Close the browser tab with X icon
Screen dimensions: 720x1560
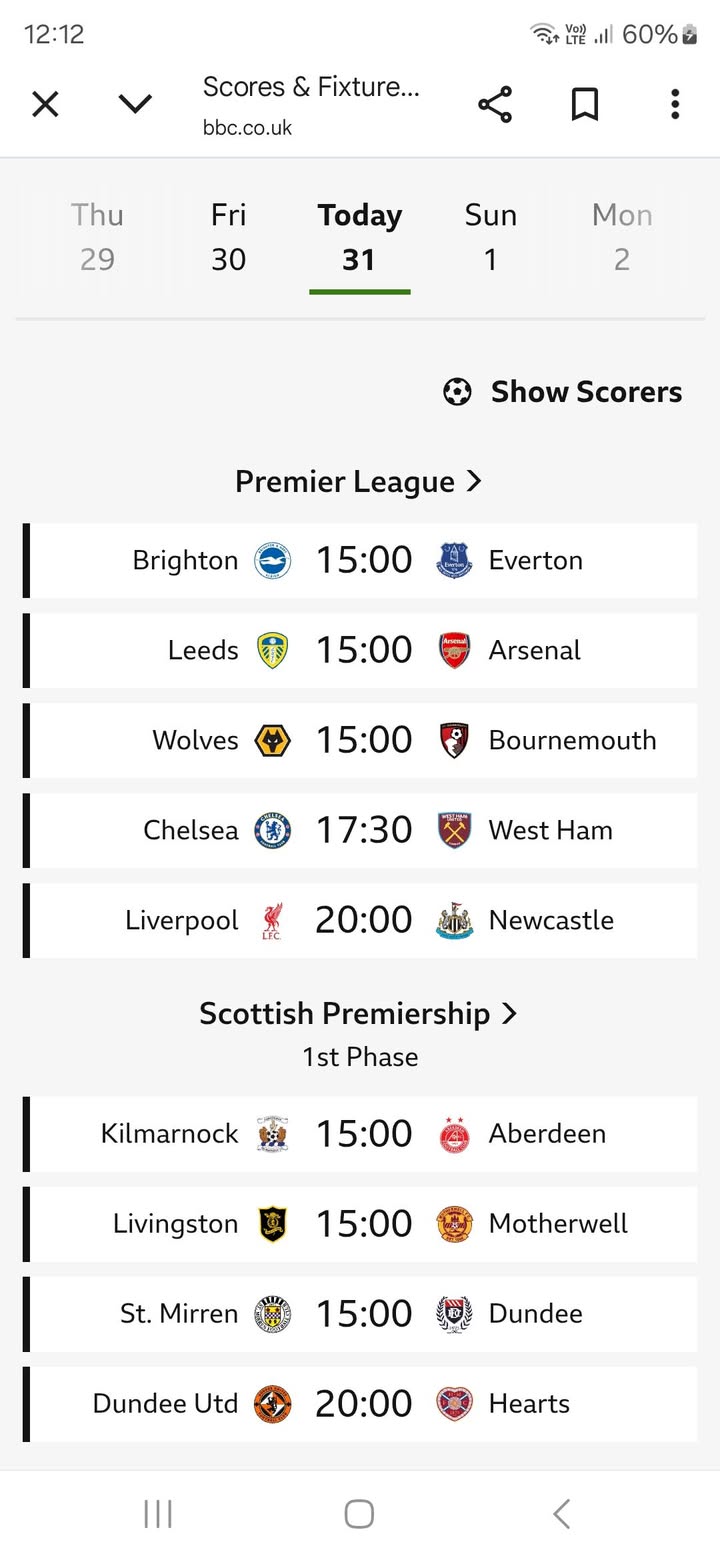pyautogui.click(x=45, y=104)
